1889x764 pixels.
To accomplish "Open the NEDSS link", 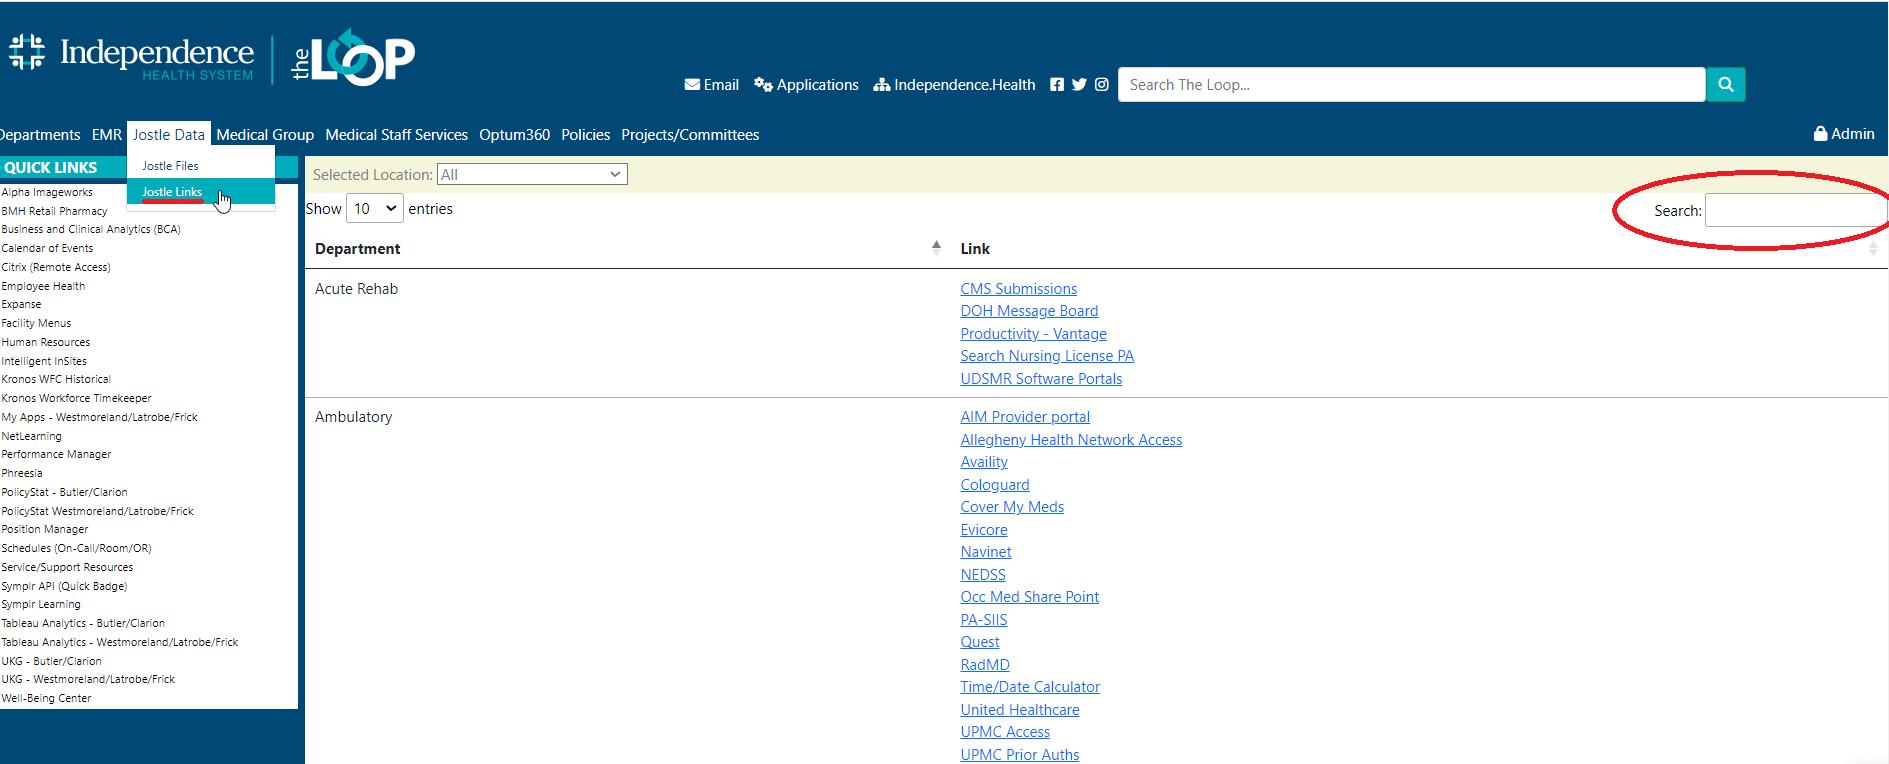I will coord(983,575).
